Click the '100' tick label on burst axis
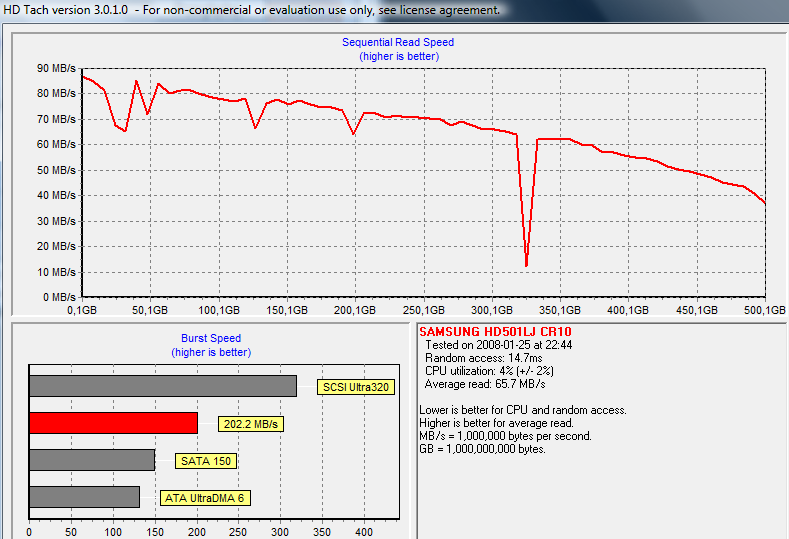The width and height of the screenshot is (789, 539). click(x=113, y=532)
